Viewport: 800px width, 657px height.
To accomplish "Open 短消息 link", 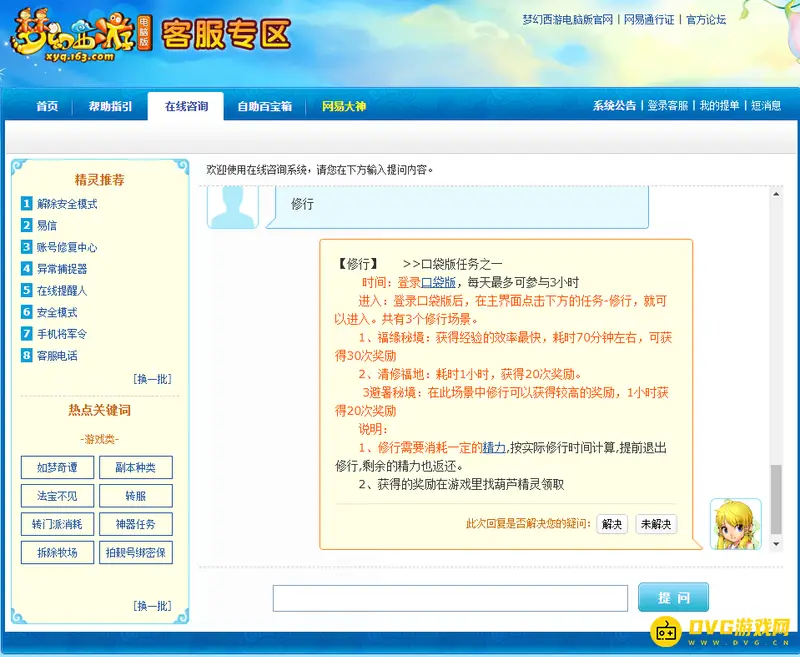I will [766, 106].
